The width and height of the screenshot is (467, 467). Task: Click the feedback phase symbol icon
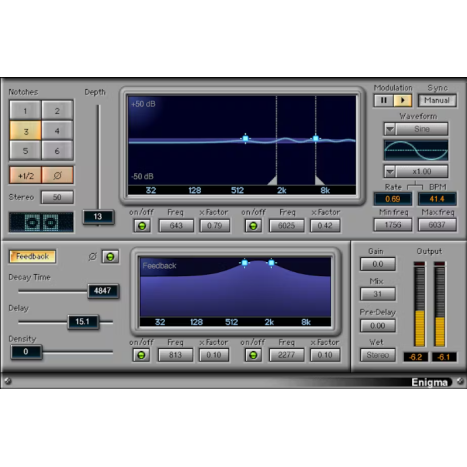pyautogui.click(x=92, y=256)
